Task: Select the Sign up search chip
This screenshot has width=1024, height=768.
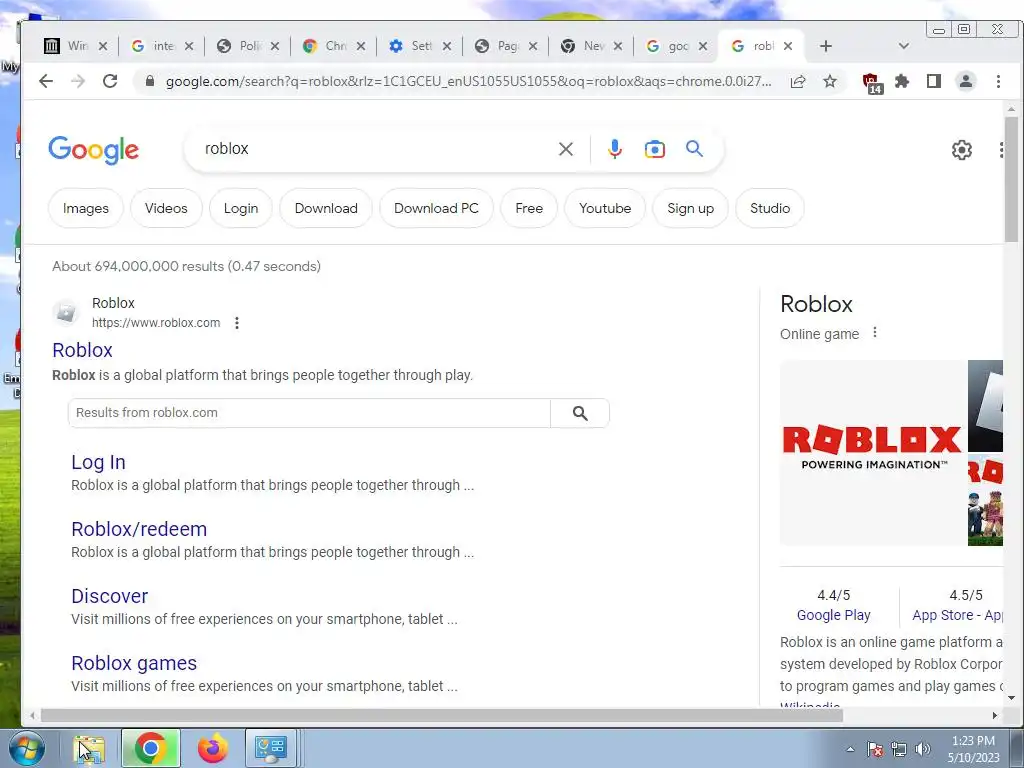Action: (690, 208)
